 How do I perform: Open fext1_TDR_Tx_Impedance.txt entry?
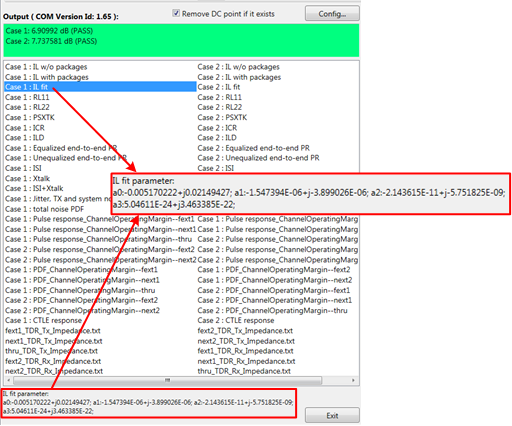click(x=53, y=331)
